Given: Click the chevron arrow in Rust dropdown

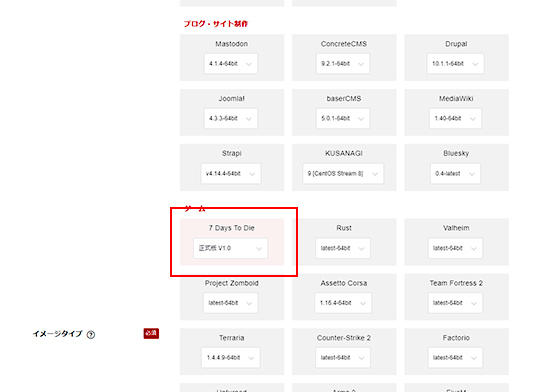Looking at the screenshot, I should click(x=362, y=249).
